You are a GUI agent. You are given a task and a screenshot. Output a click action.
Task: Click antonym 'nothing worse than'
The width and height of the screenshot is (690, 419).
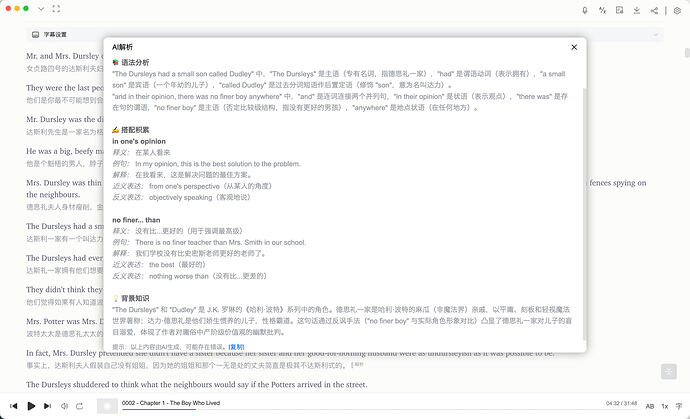tap(179, 276)
